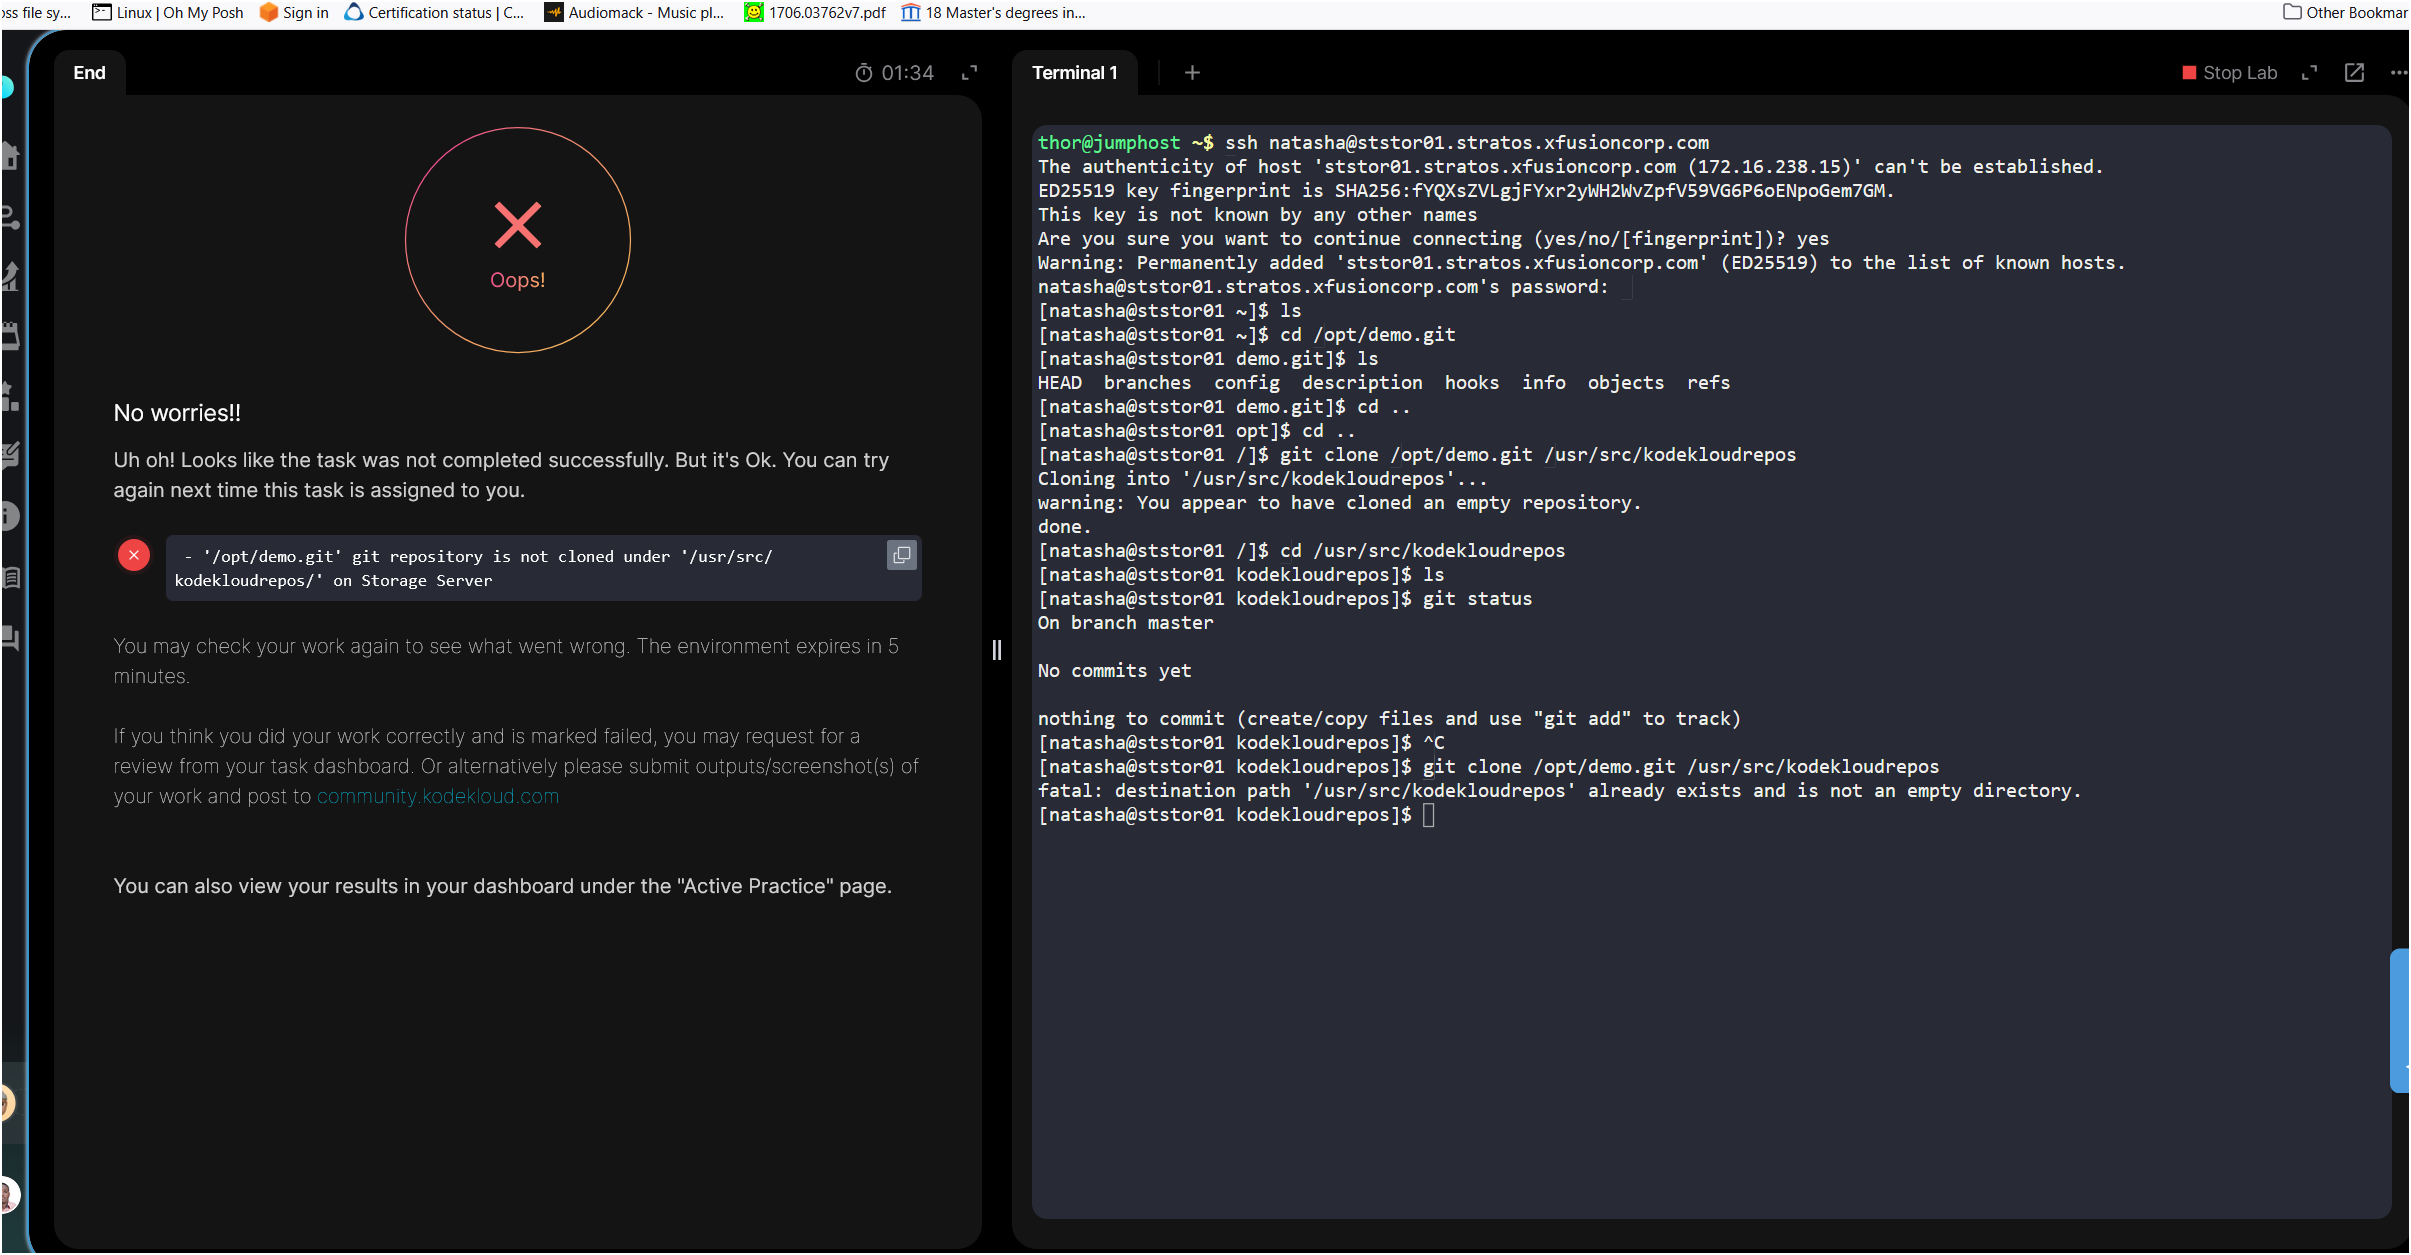Copy the error message with copy icon

pos(901,555)
